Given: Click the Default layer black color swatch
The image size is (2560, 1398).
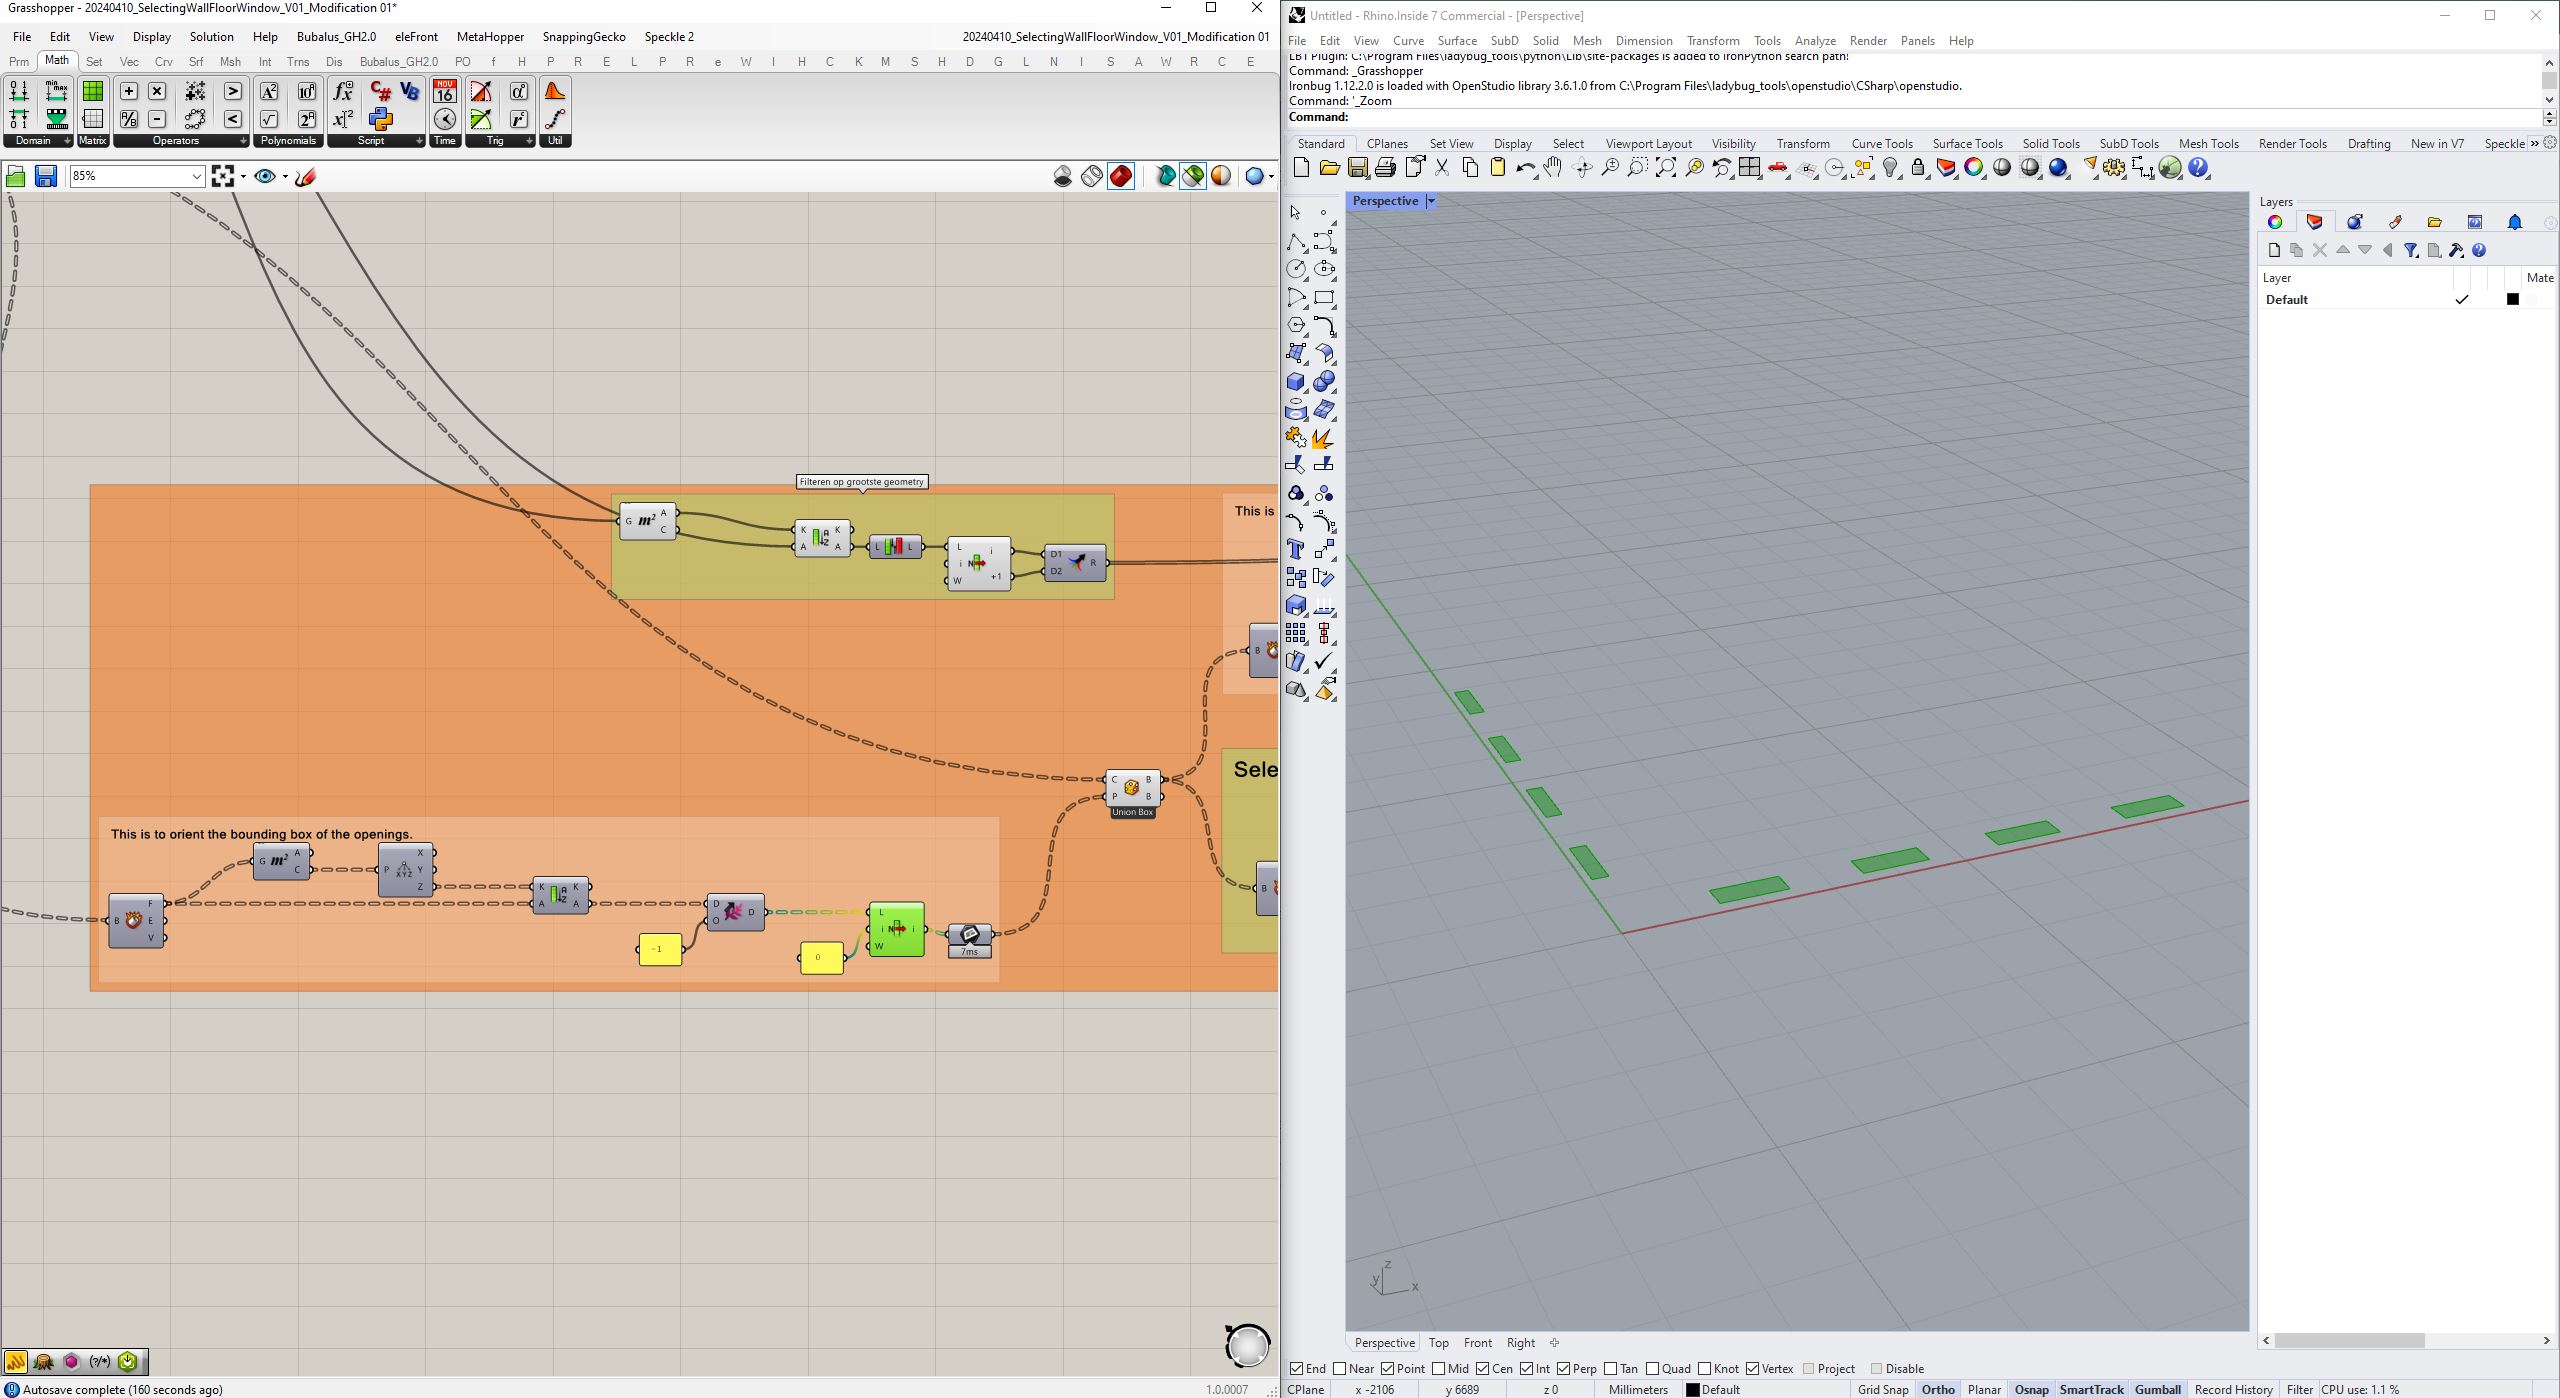Looking at the screenshot, I should 2512,299.
